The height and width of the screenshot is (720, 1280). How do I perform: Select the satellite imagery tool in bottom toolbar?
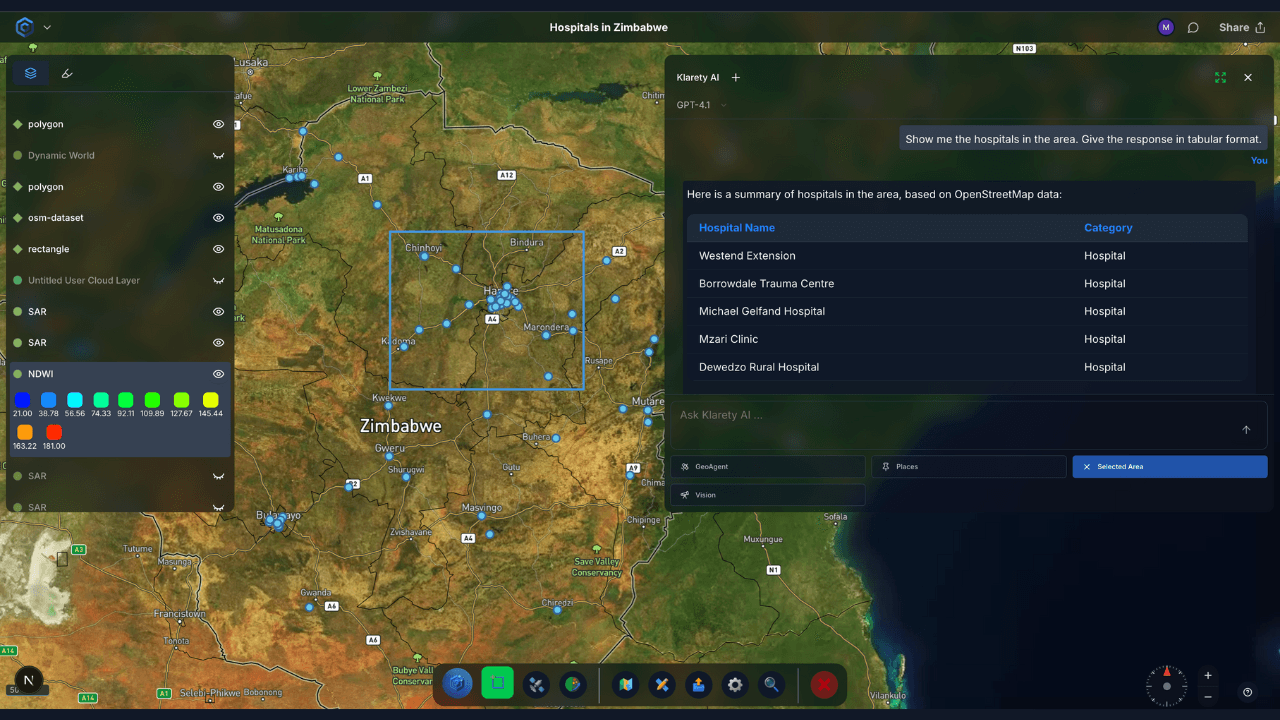coord(535,685)
